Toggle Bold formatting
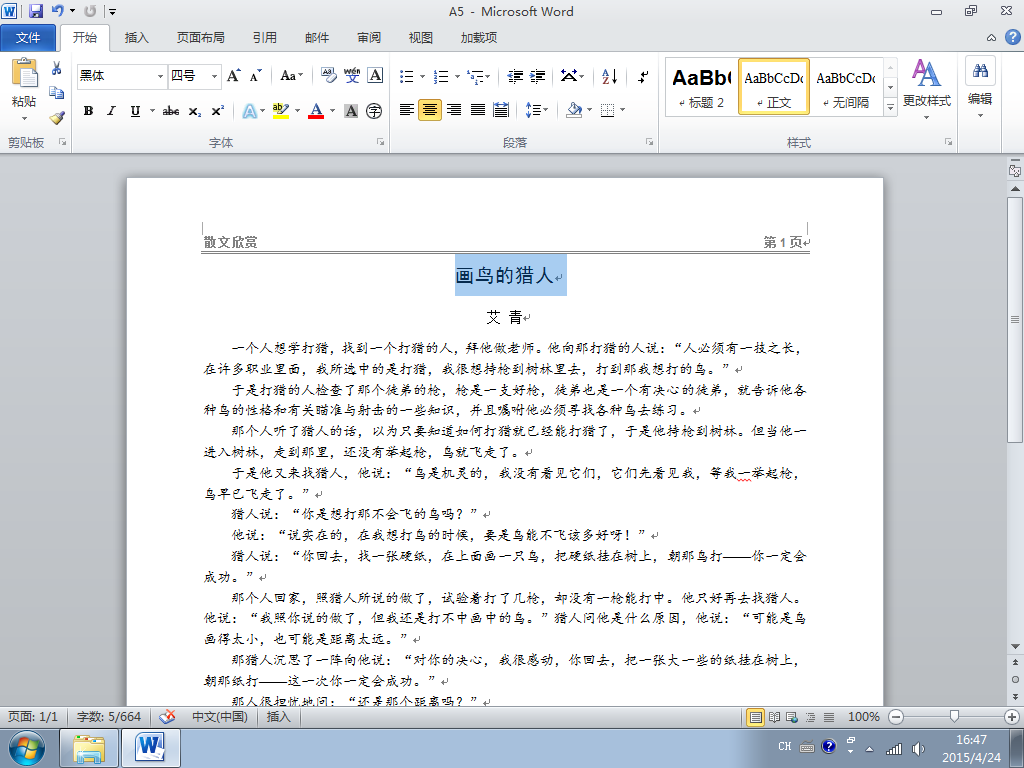Screen dimensions: 1024x768 click(x=88, y=111)
